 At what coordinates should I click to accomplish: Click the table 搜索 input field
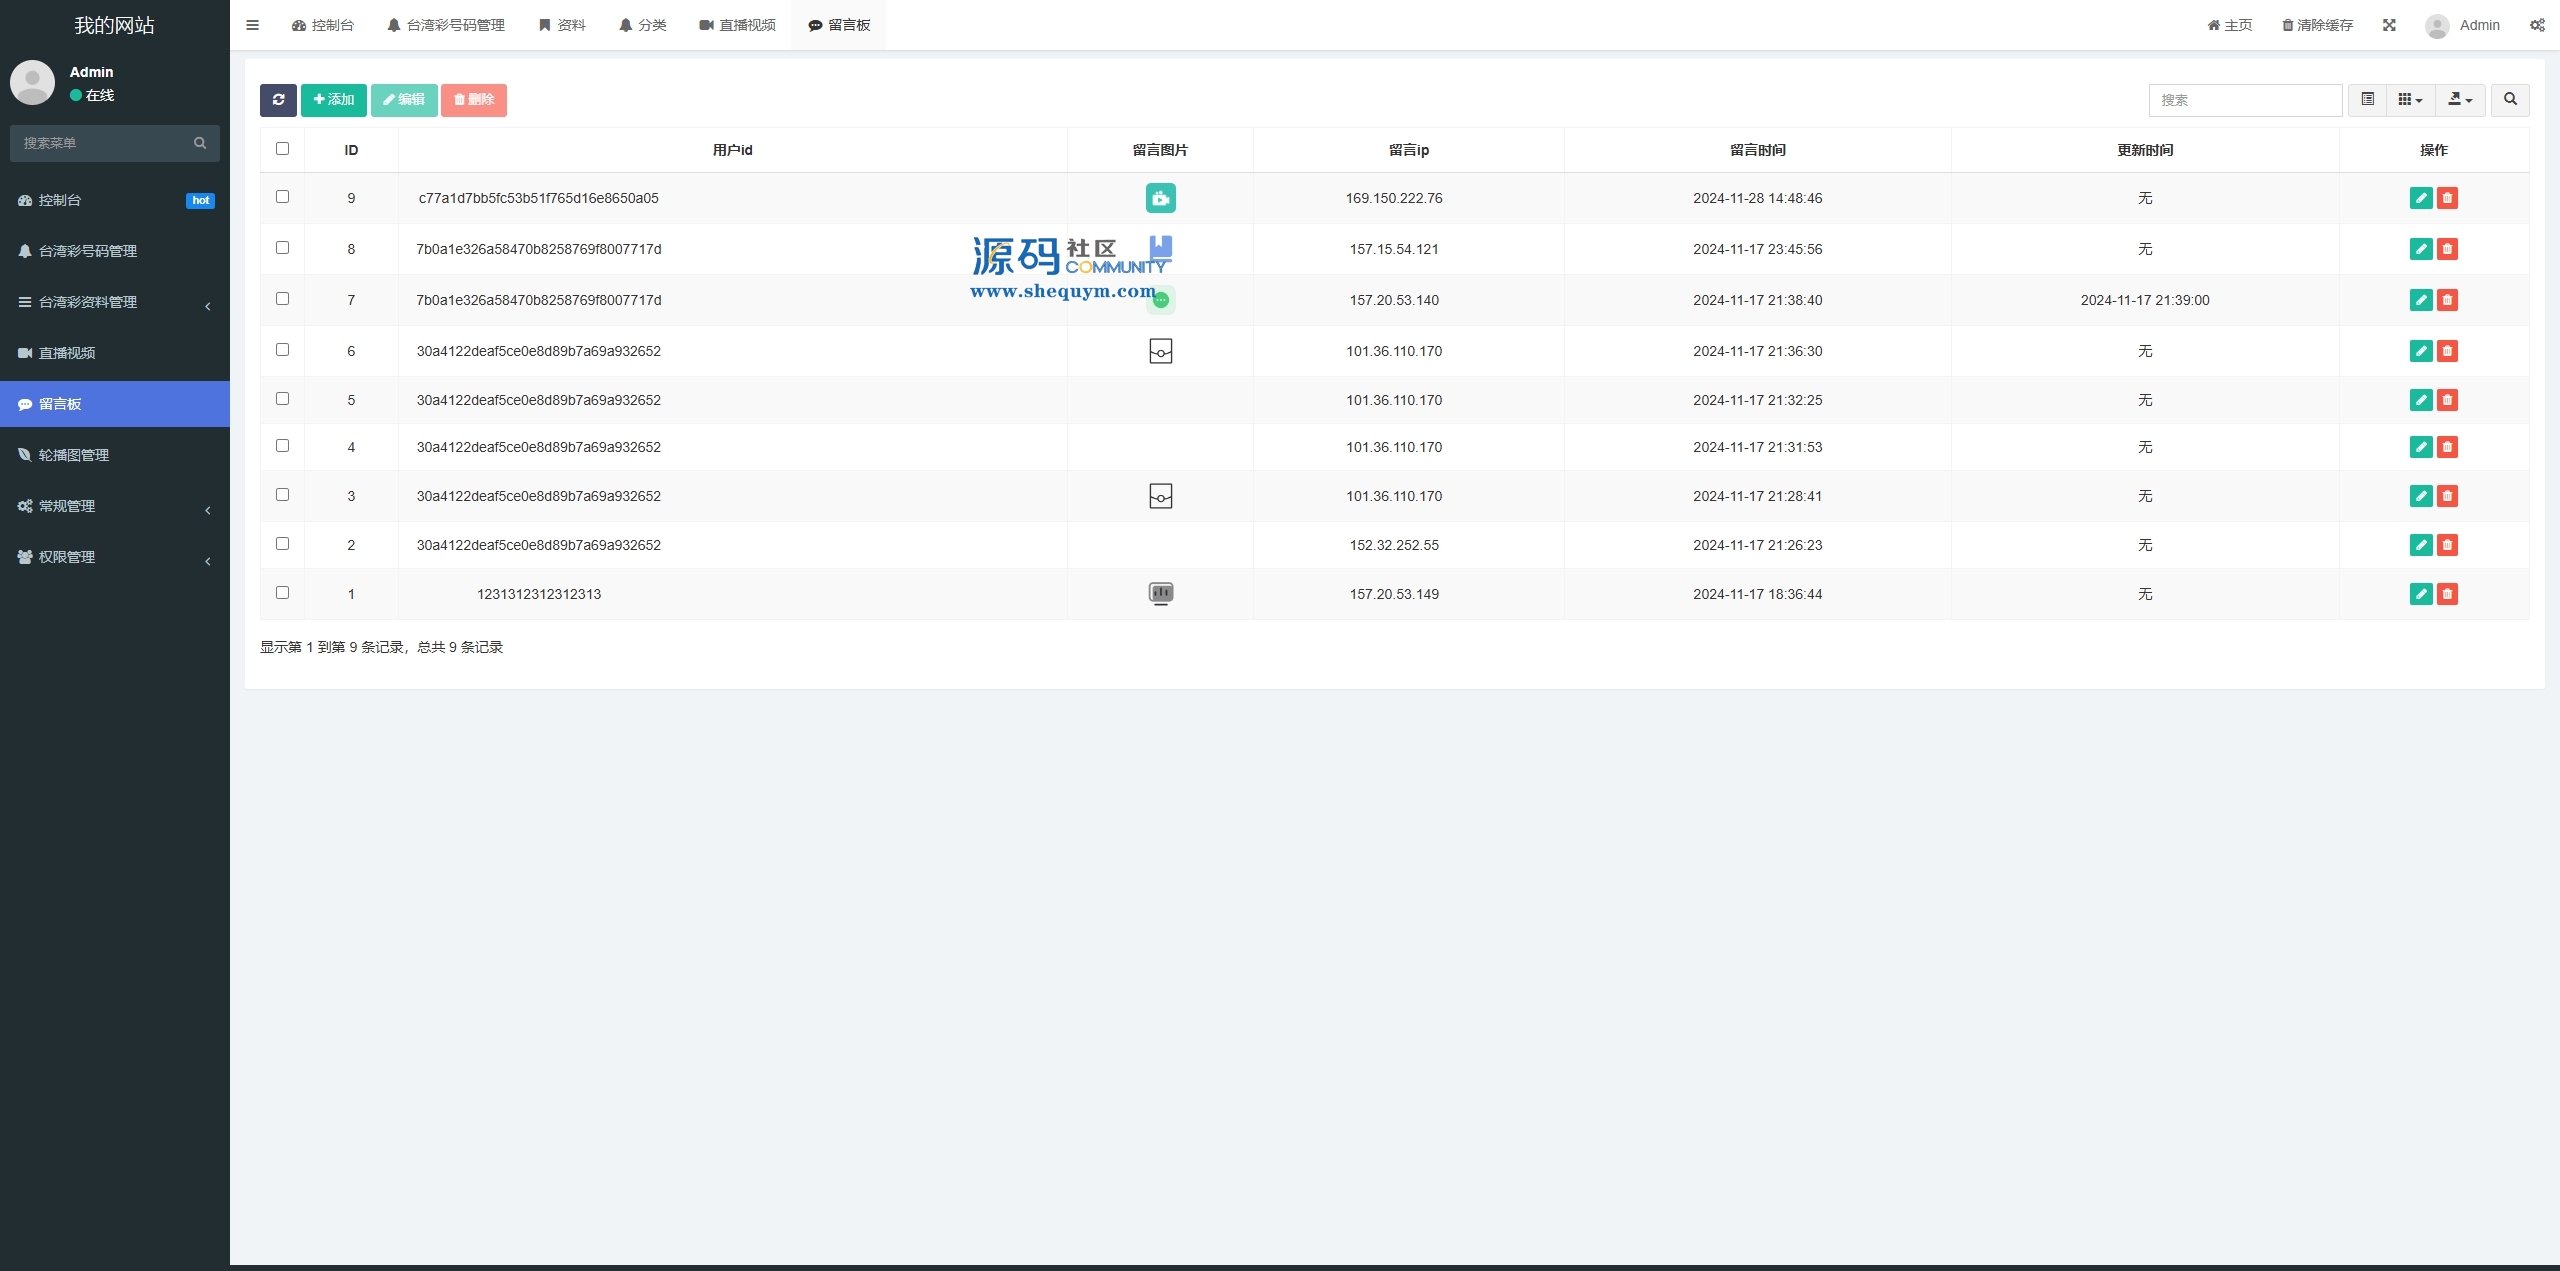click(2245, 100)
